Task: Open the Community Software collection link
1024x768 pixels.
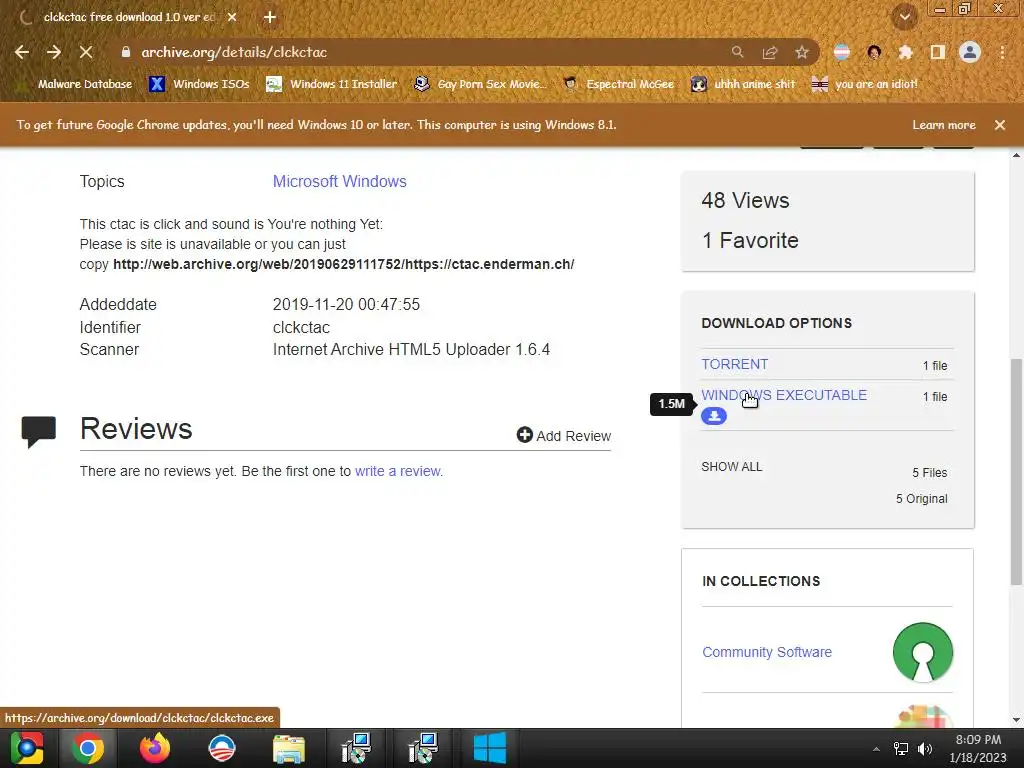Action: tap(767, 652)
